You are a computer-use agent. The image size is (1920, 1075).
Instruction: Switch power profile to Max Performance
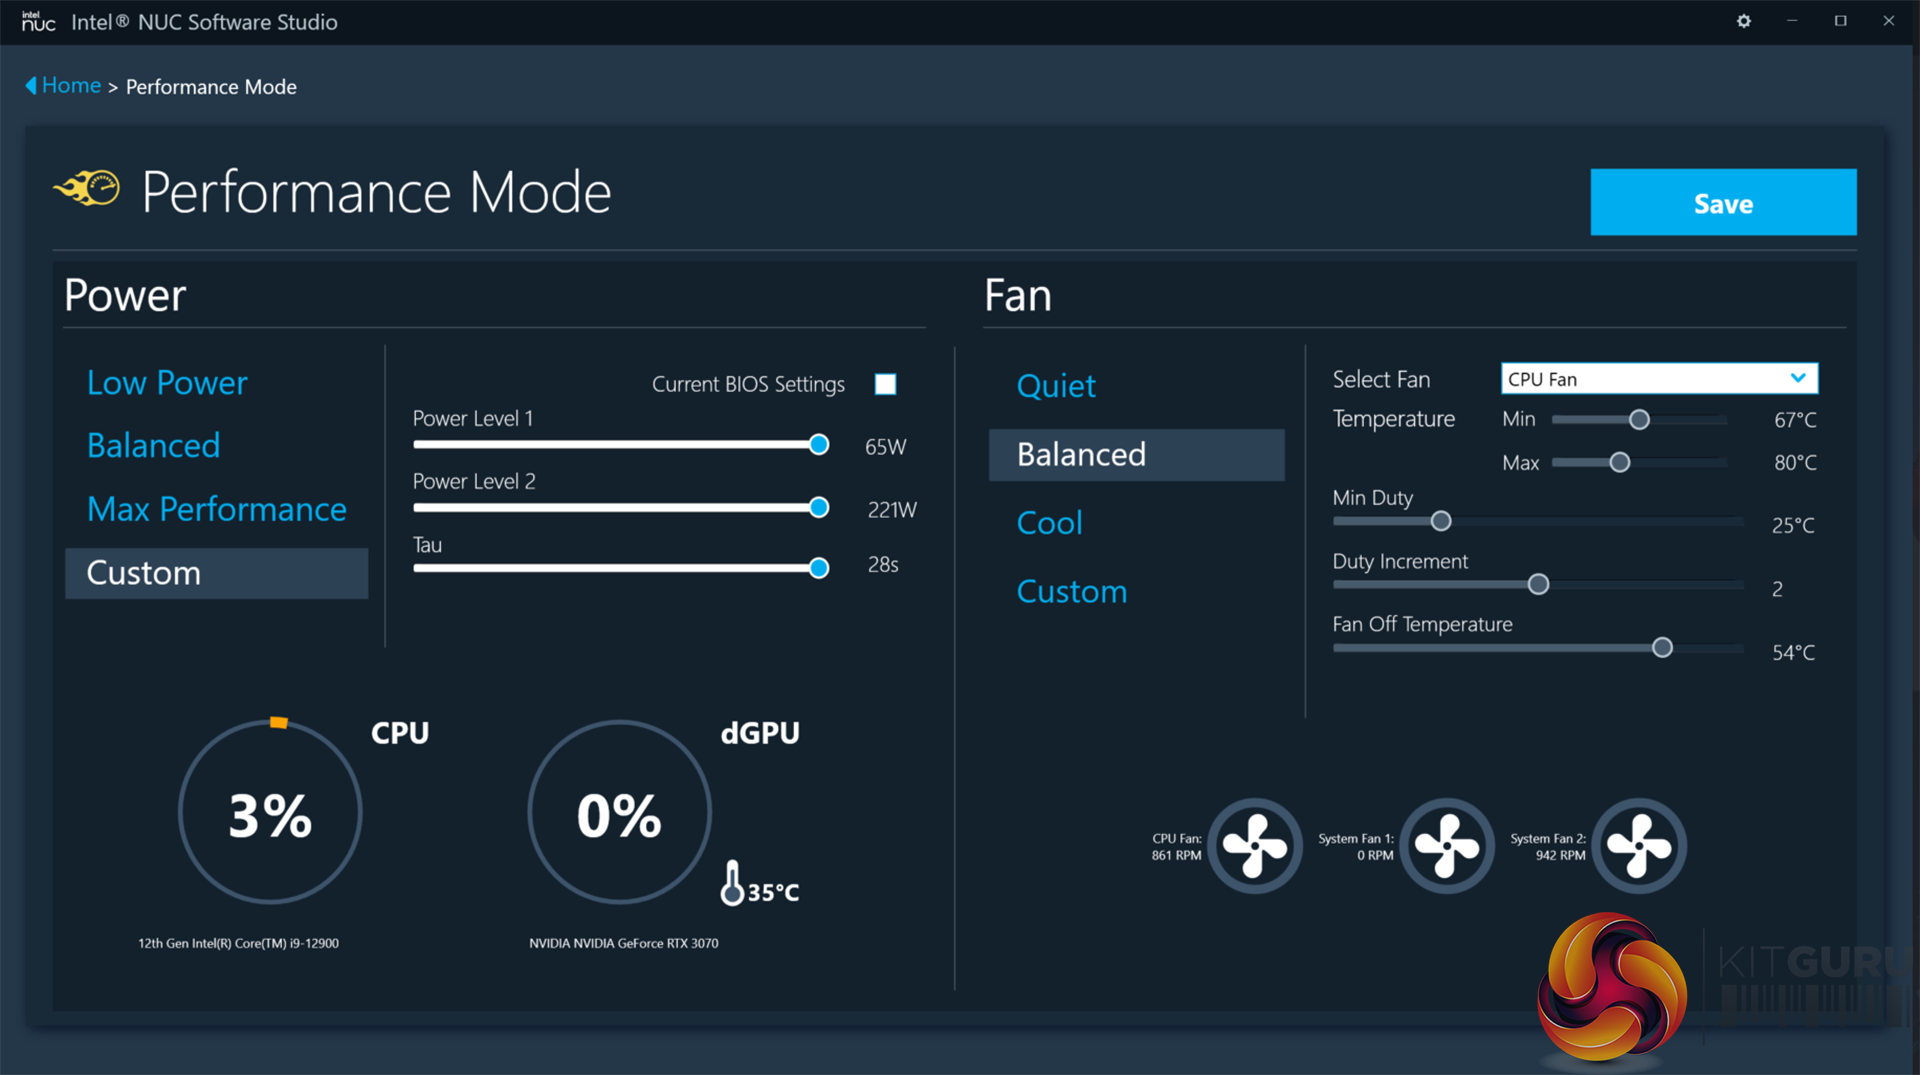coord(216,509)
